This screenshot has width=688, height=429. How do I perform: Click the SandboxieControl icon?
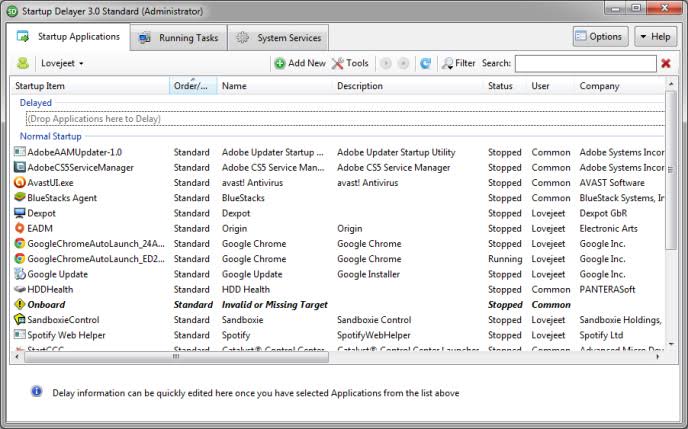[x=20, y=319]
